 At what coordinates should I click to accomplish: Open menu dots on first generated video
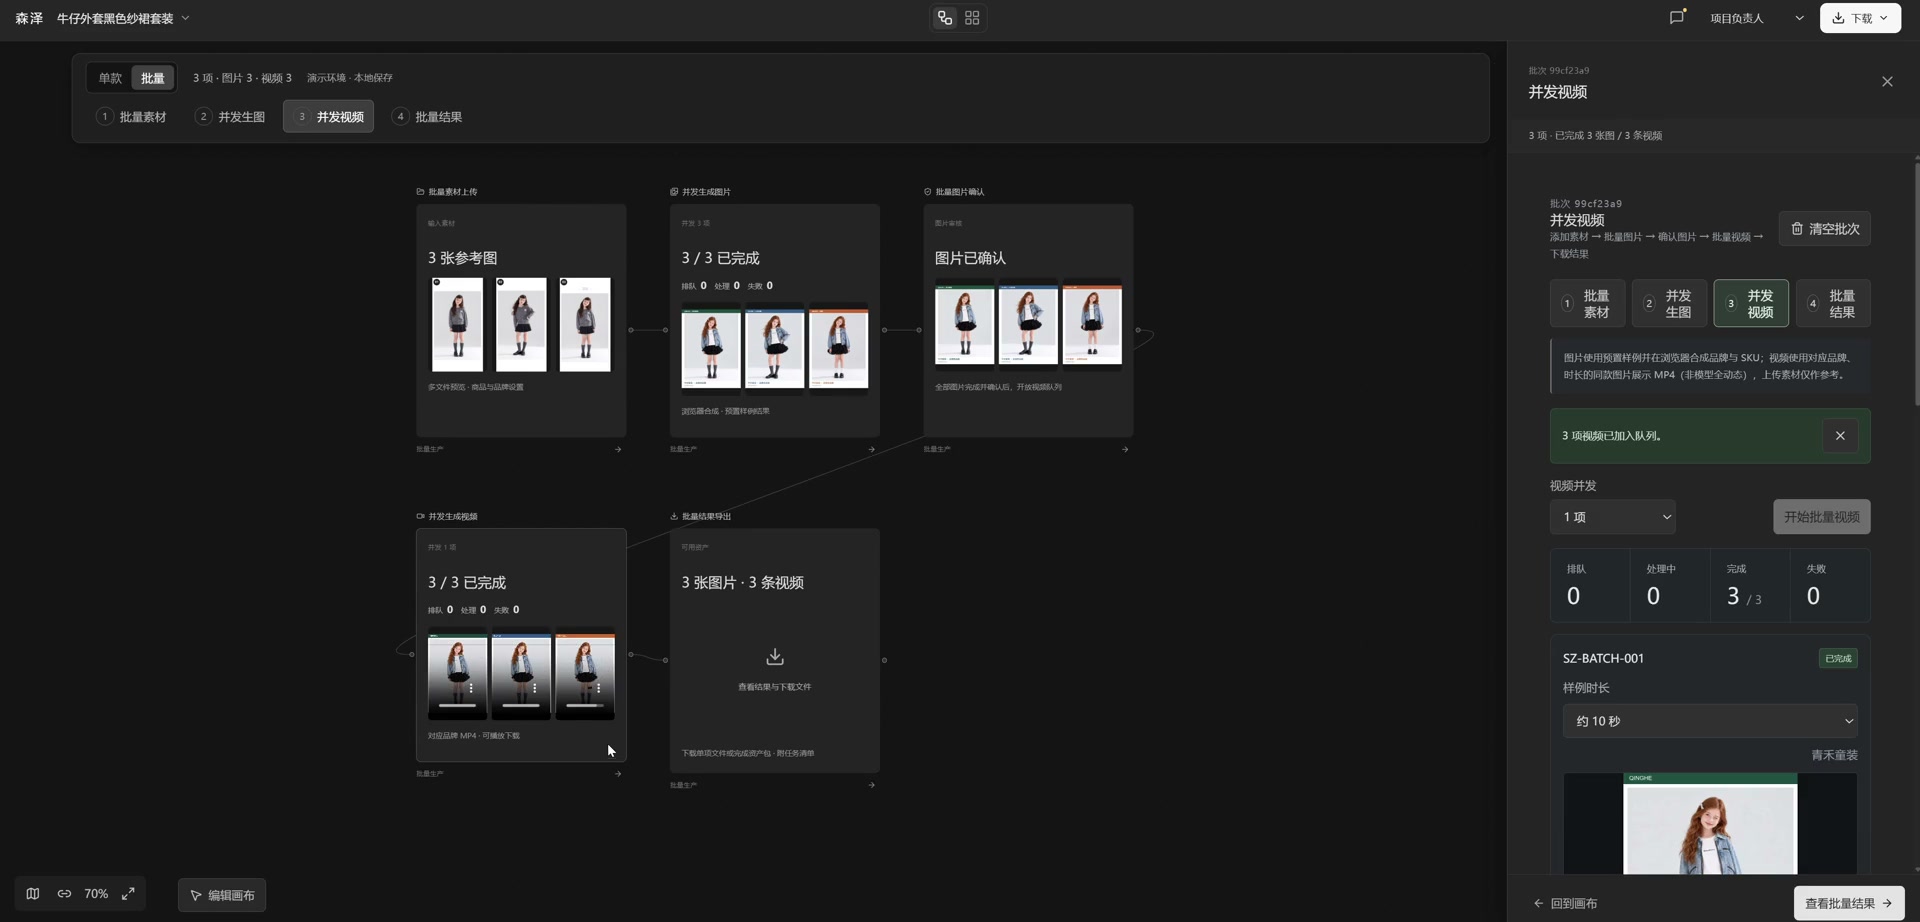pos(471,688)
